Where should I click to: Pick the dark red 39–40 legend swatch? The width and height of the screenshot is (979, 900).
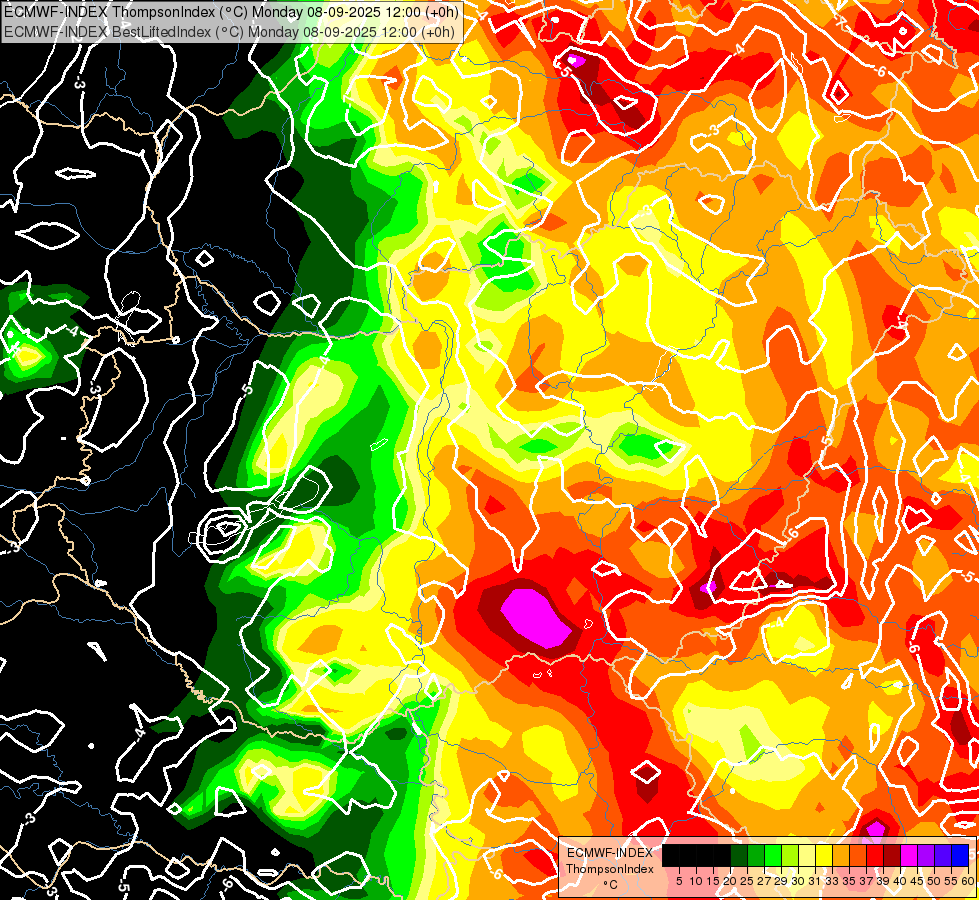click(x=892, y=856)
